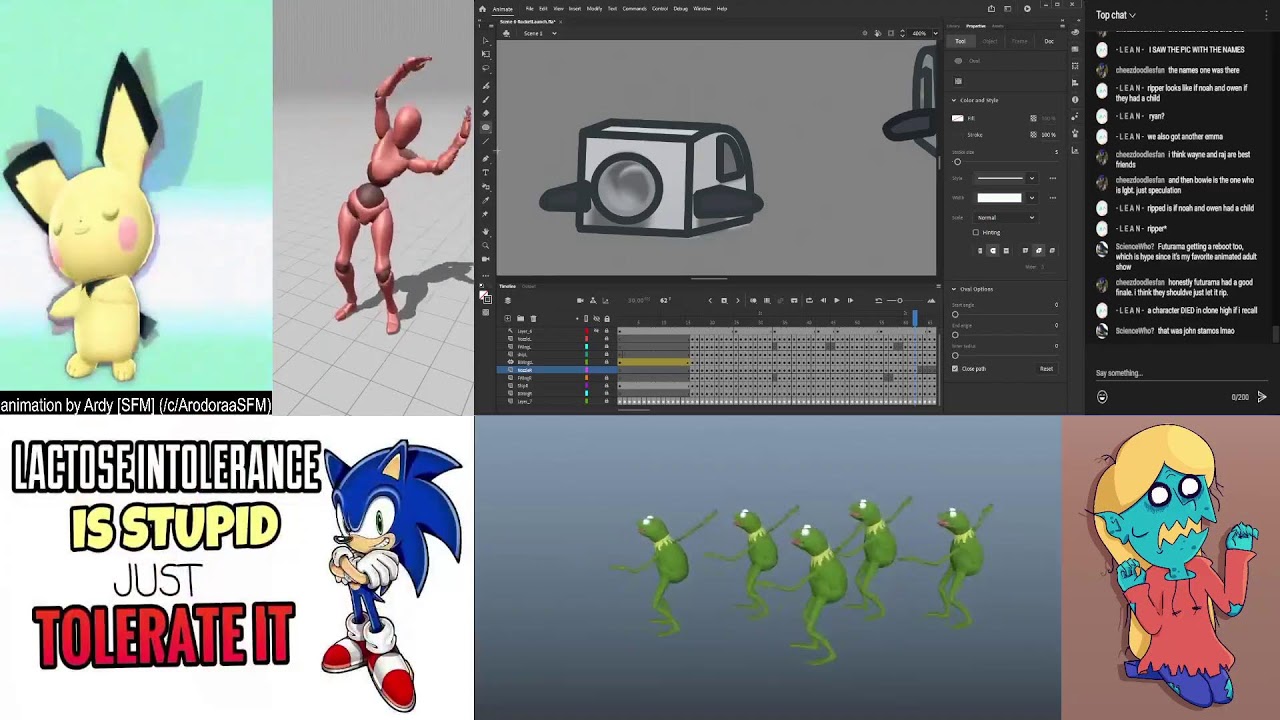1280x720 pixels.
Task: Select the NozzleR layer row
Action: tap(557, 370)
